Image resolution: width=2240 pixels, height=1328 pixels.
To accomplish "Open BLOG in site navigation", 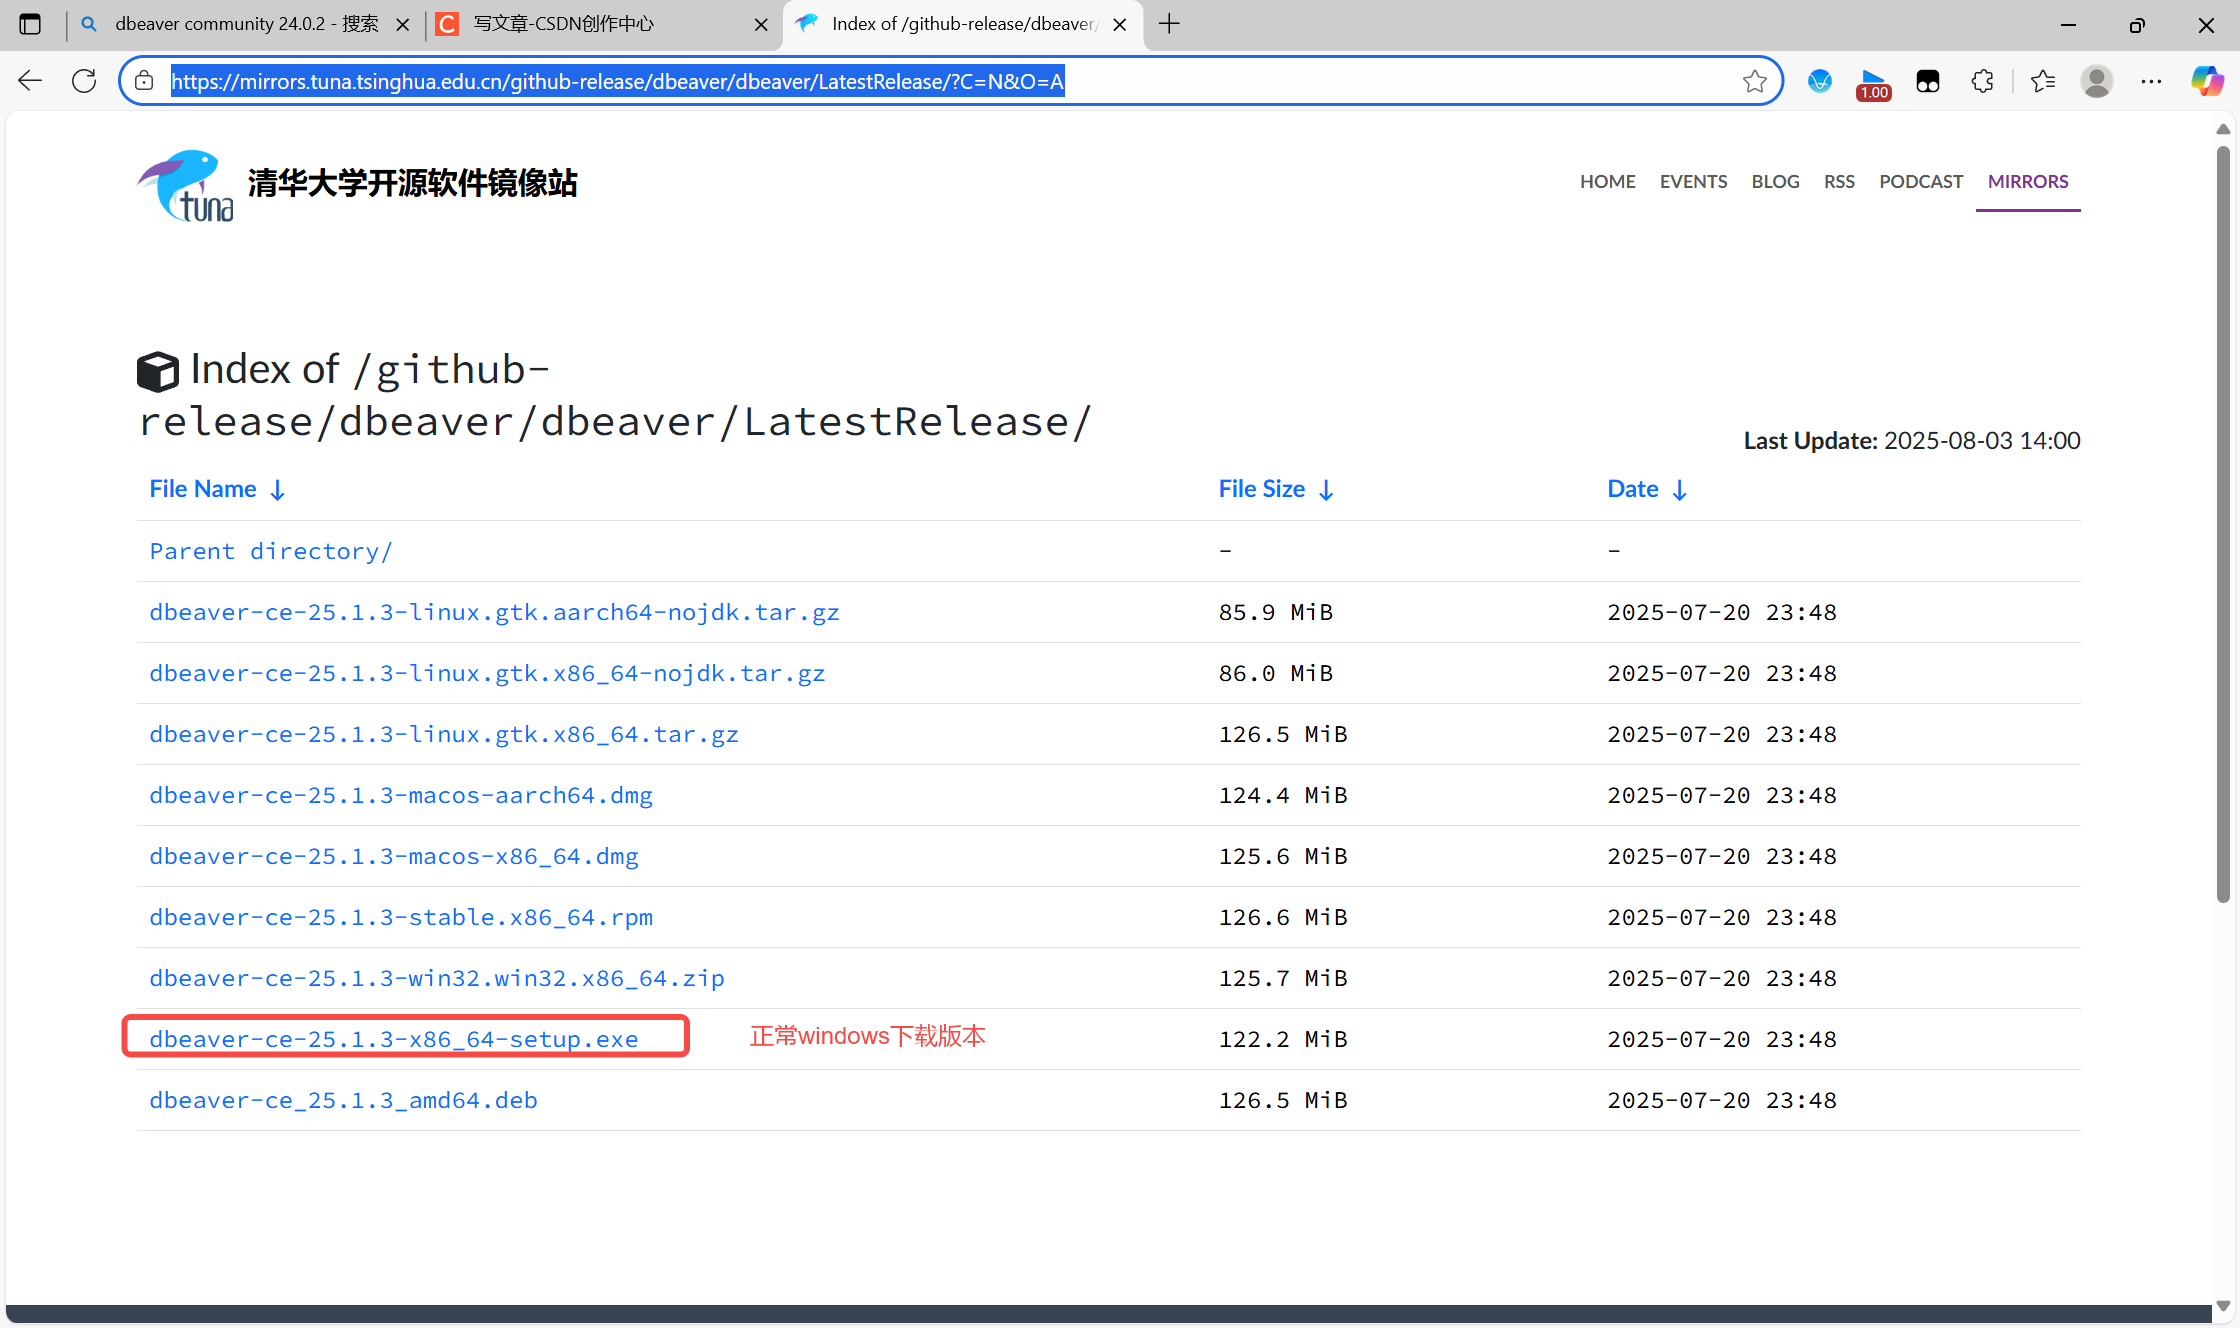I will 1775,181.
